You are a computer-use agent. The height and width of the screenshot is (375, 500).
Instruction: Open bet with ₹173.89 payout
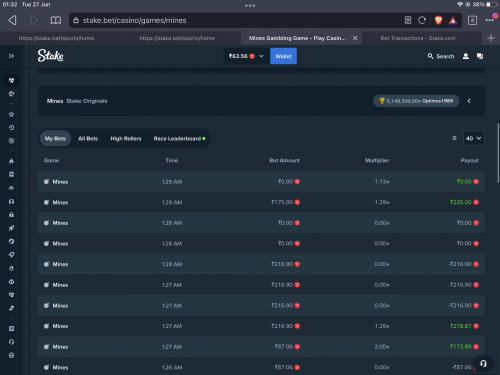point(261,347)
